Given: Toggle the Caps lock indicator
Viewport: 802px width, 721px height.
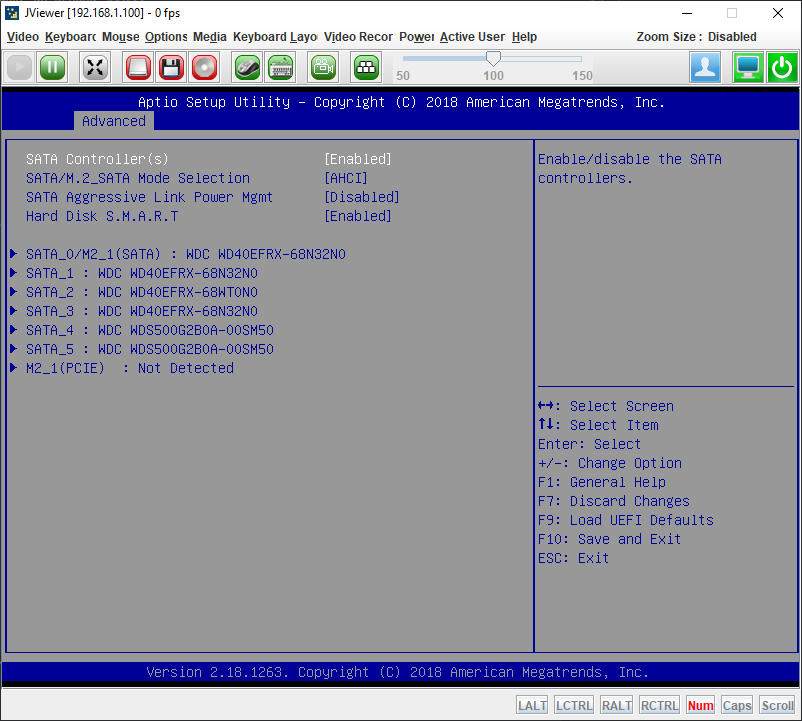Looking at the screenshot, I should pos(737,705).
